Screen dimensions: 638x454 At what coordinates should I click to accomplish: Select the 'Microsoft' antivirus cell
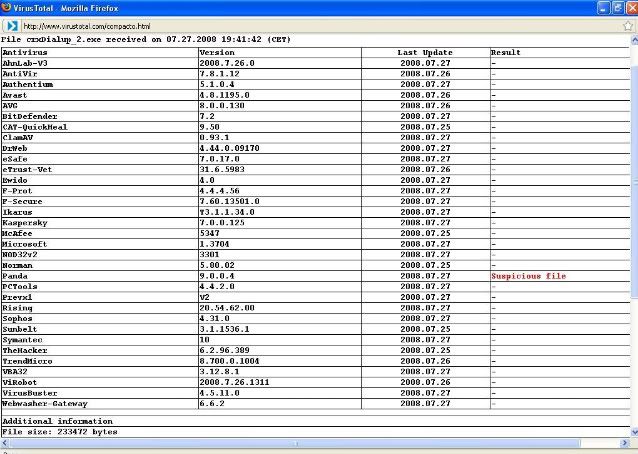(100, 244)
